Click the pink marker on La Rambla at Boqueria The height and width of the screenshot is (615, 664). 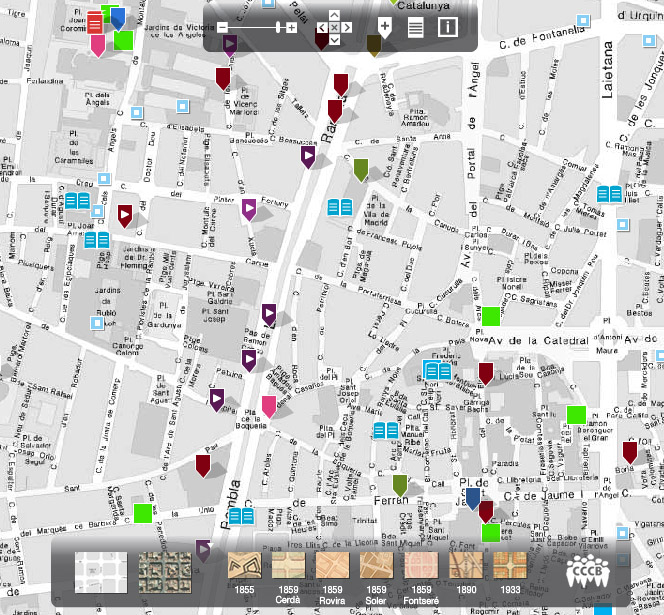tap(269, 406)
